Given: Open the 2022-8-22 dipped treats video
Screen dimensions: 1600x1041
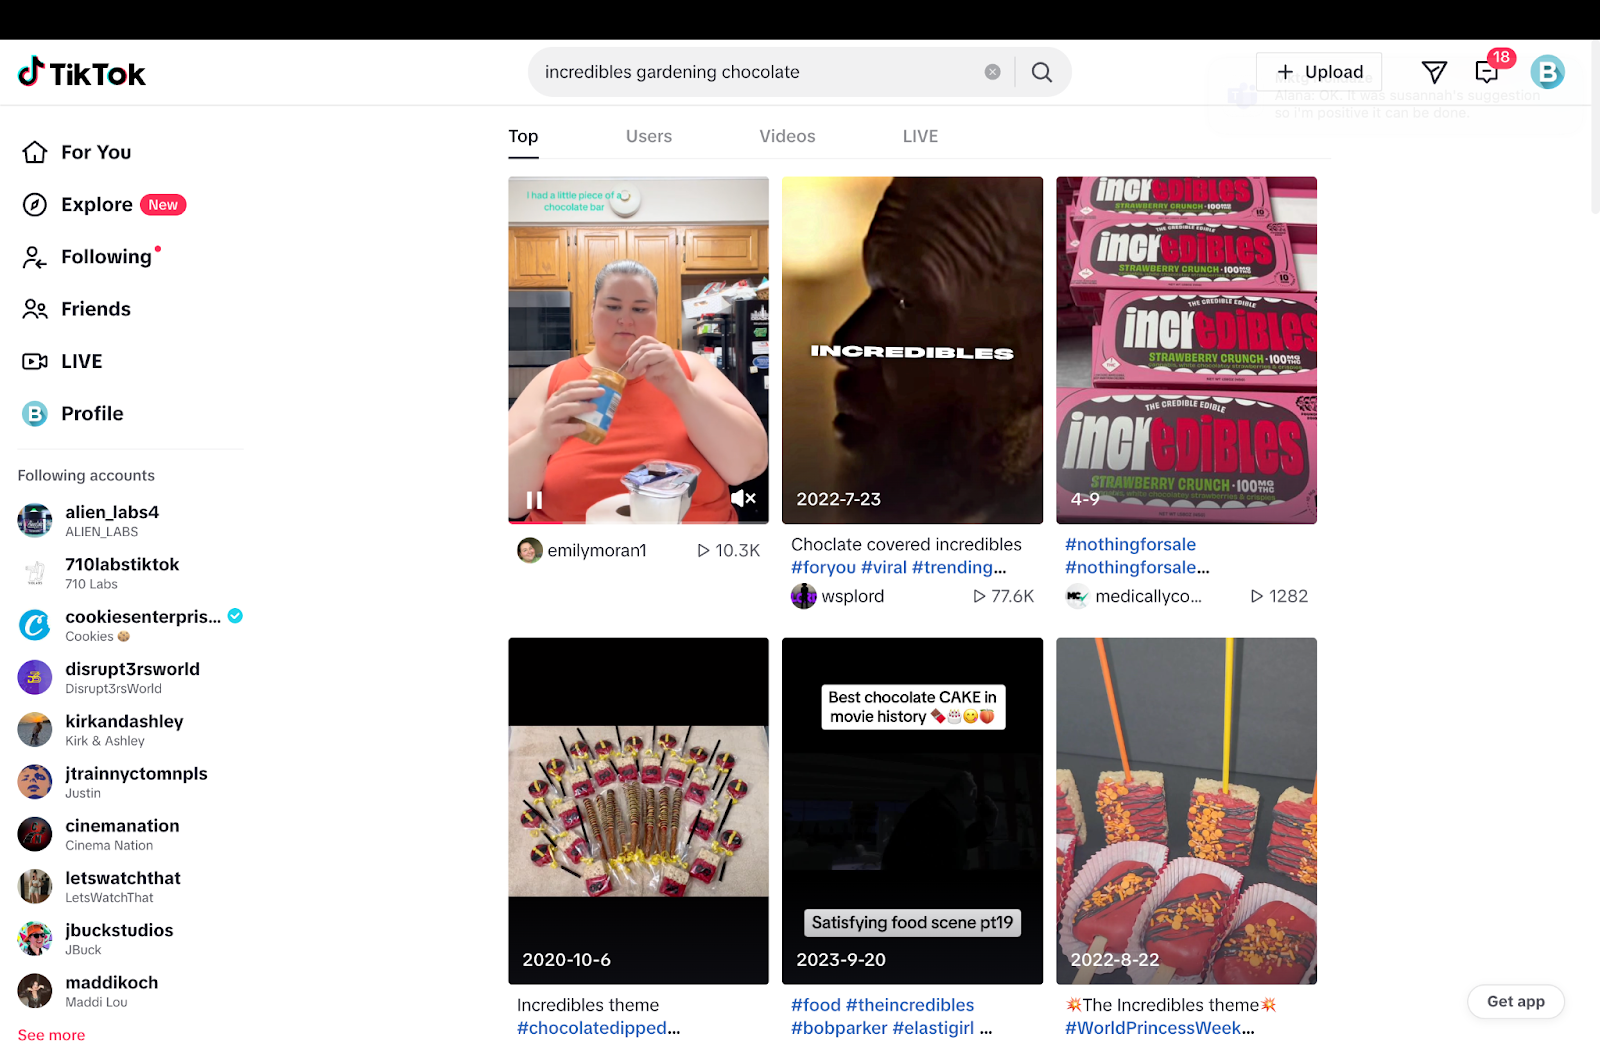Looking at the screenshot, I should (x=1186, y=811).
